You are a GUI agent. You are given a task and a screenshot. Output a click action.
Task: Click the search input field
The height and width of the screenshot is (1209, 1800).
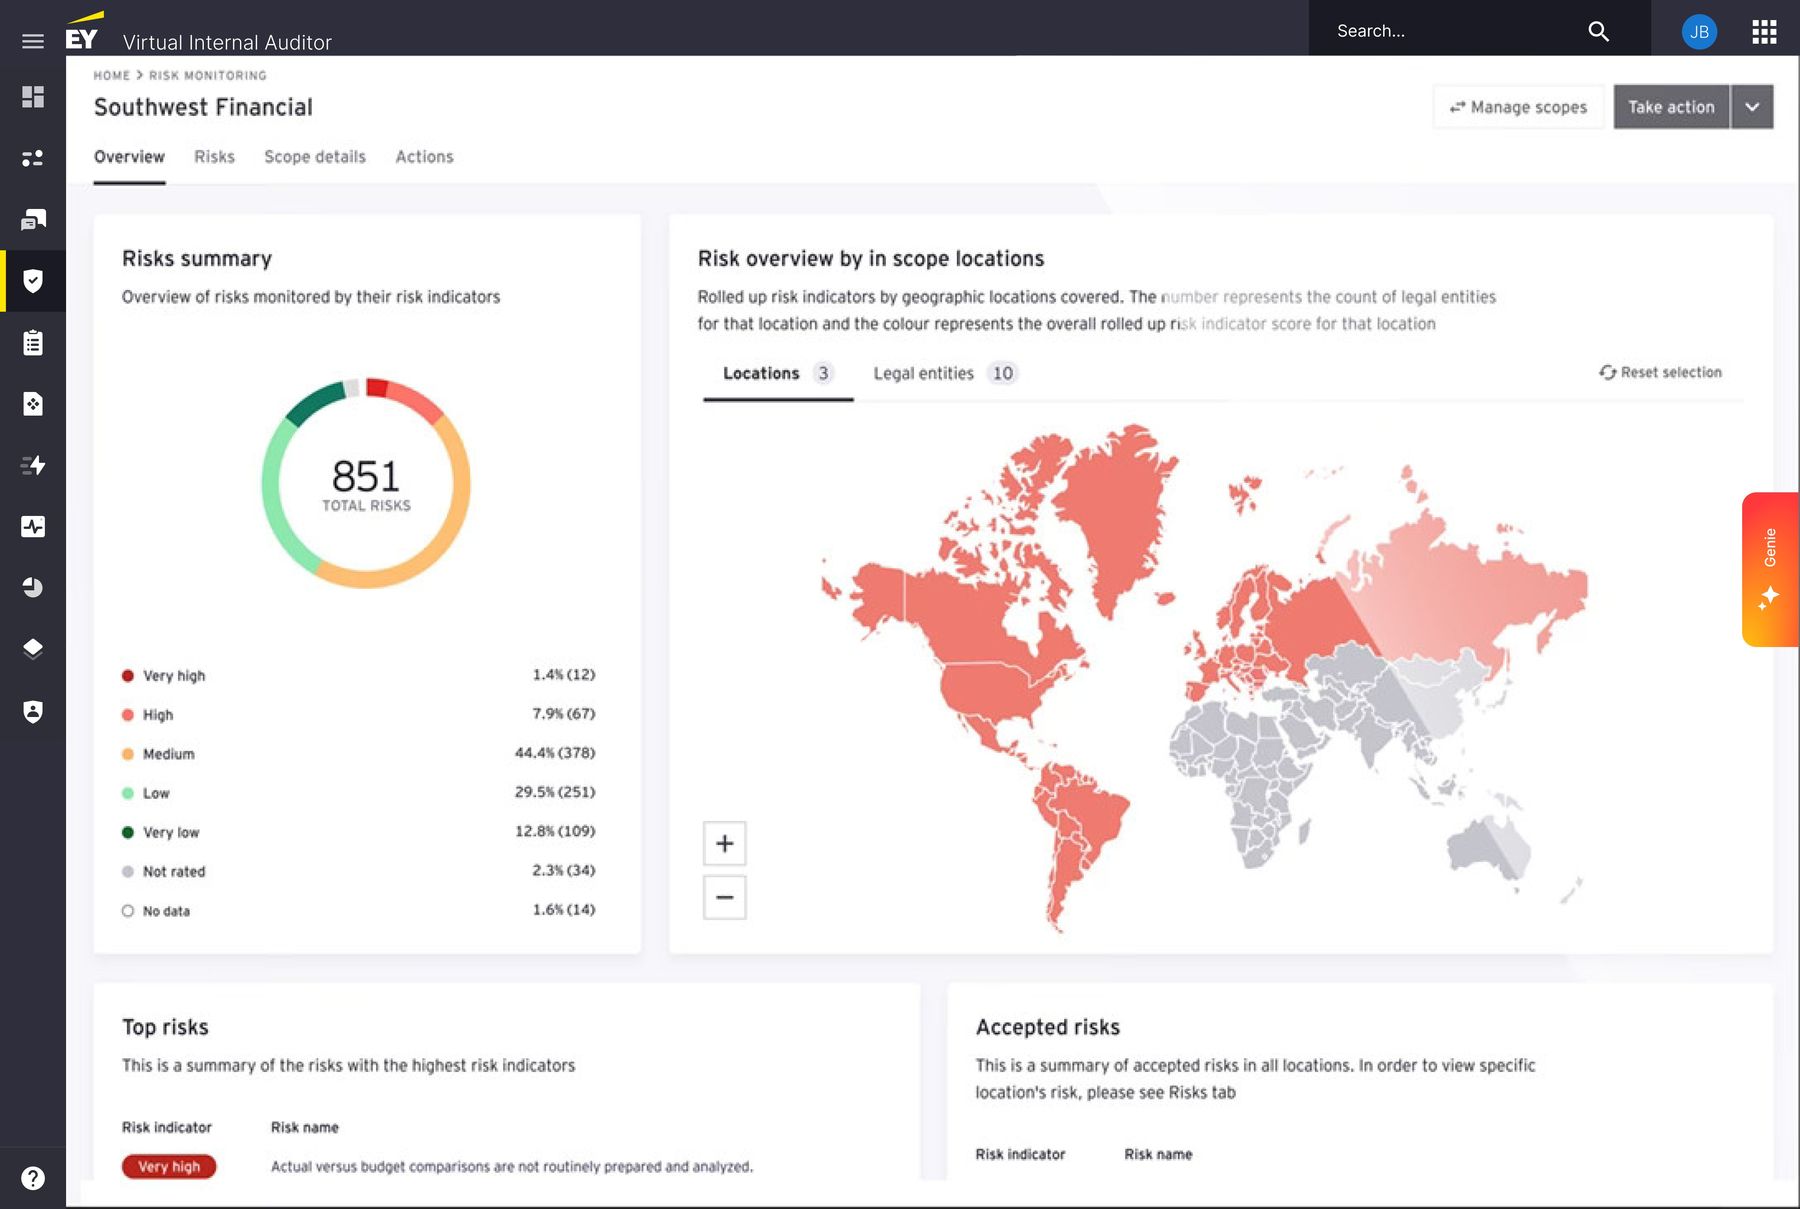coord(1455,31)
